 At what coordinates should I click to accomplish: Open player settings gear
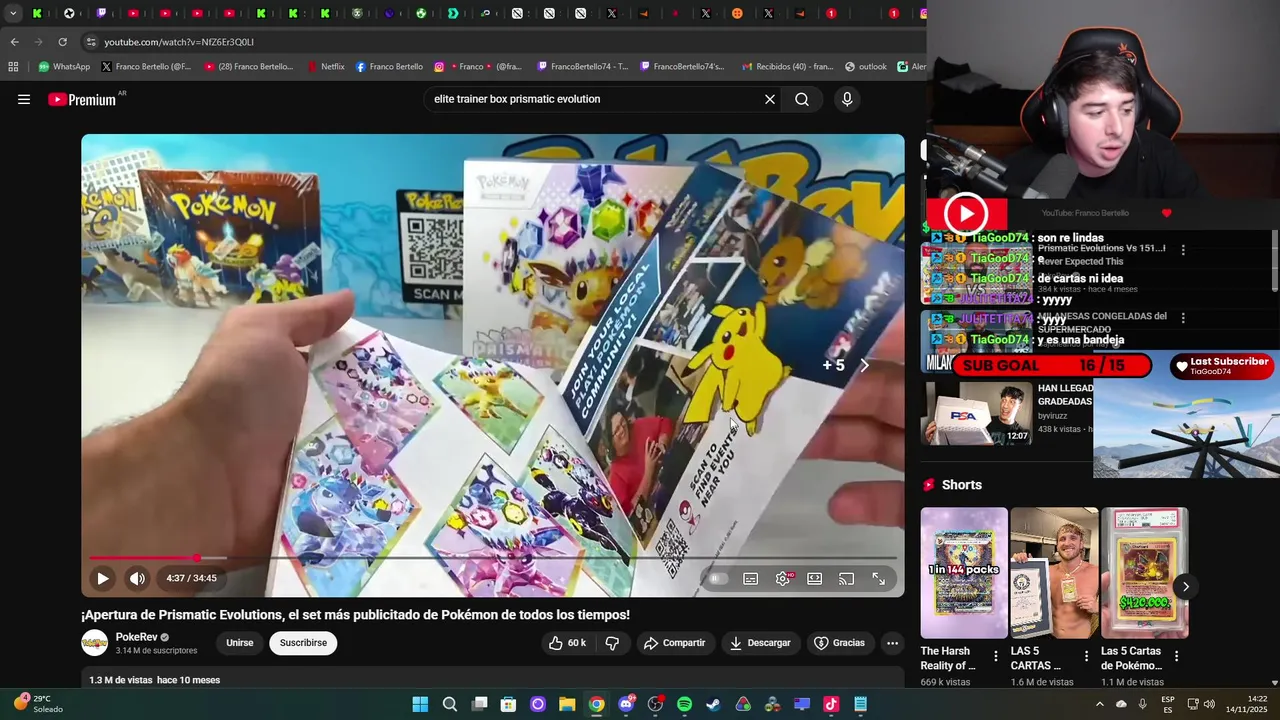pyautogui.click(x=783, y=578)
